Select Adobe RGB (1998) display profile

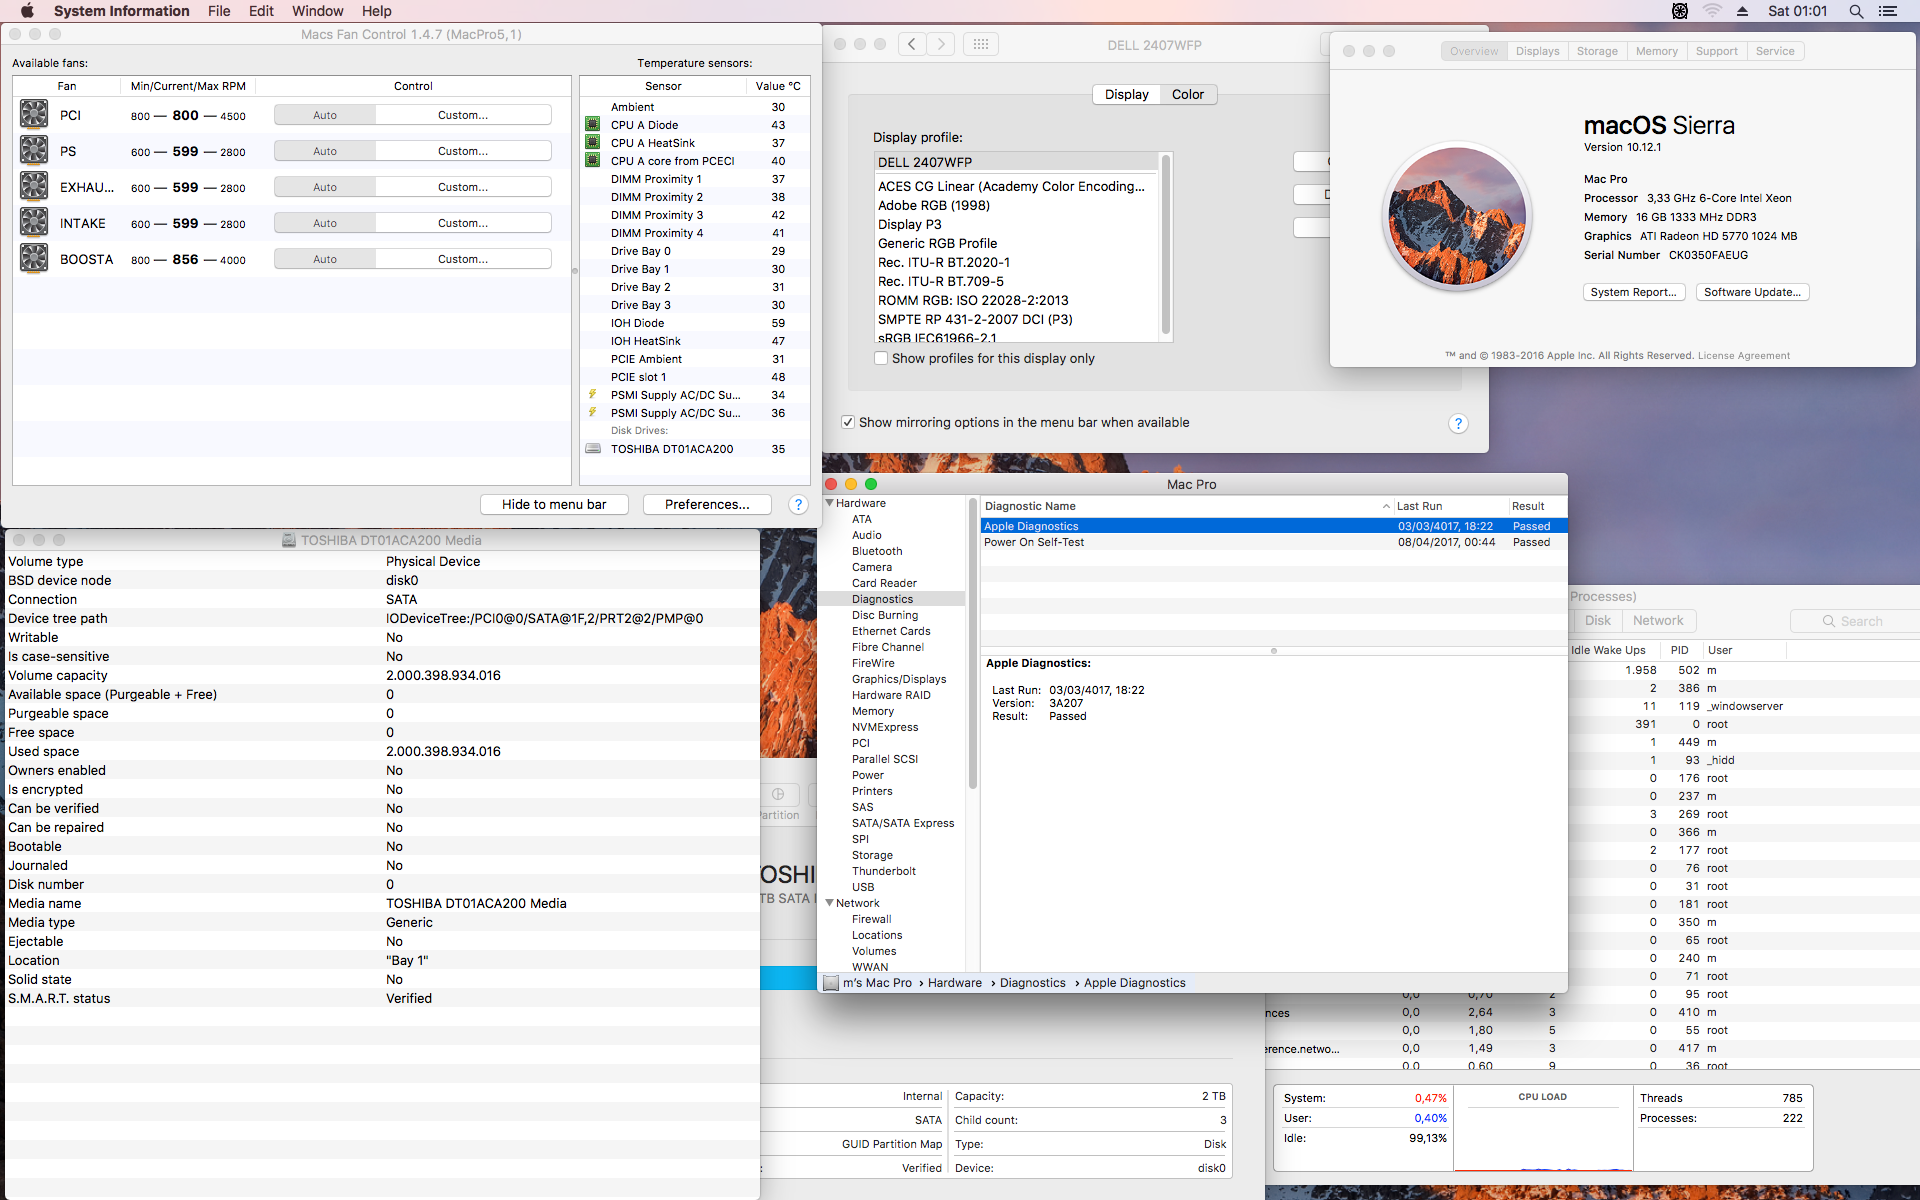tap(1016, 205)
